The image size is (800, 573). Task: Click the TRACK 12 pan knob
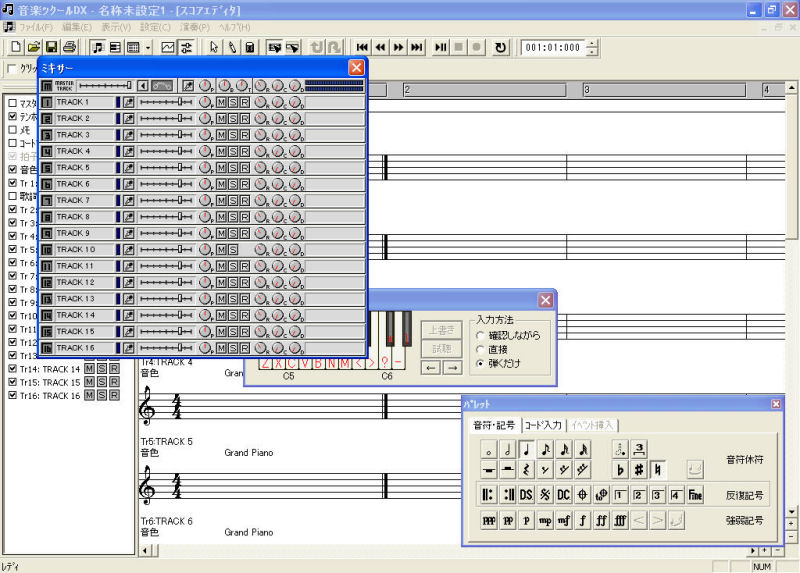(205, 283)
